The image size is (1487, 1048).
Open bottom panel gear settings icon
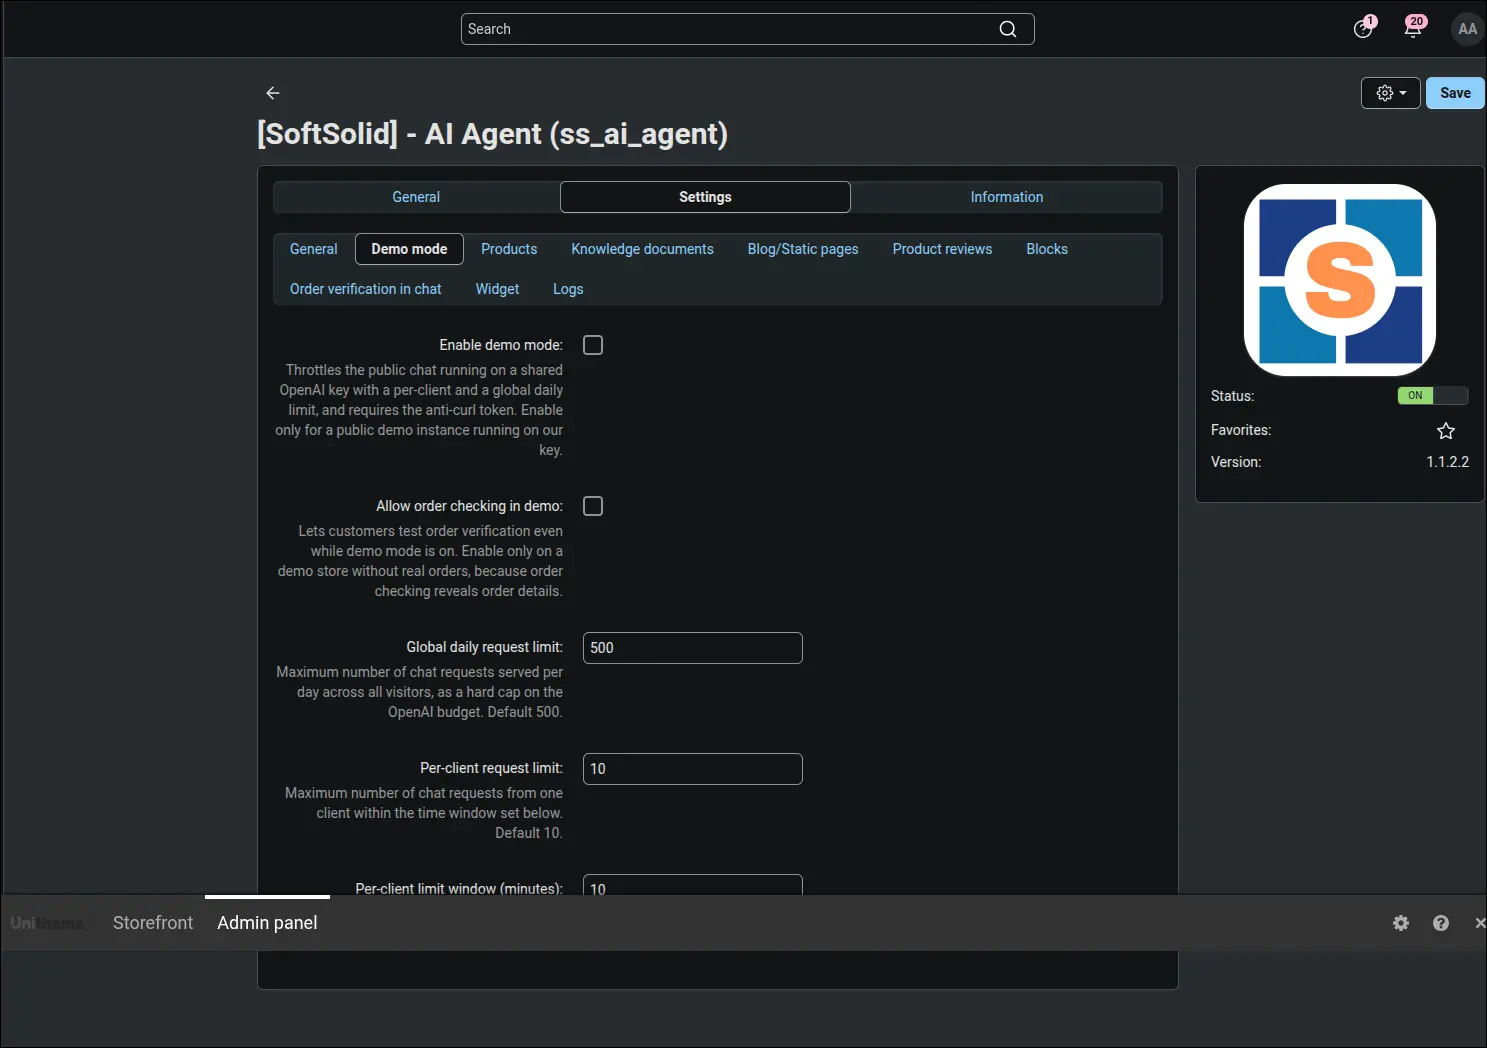[x=1401, y=923]
